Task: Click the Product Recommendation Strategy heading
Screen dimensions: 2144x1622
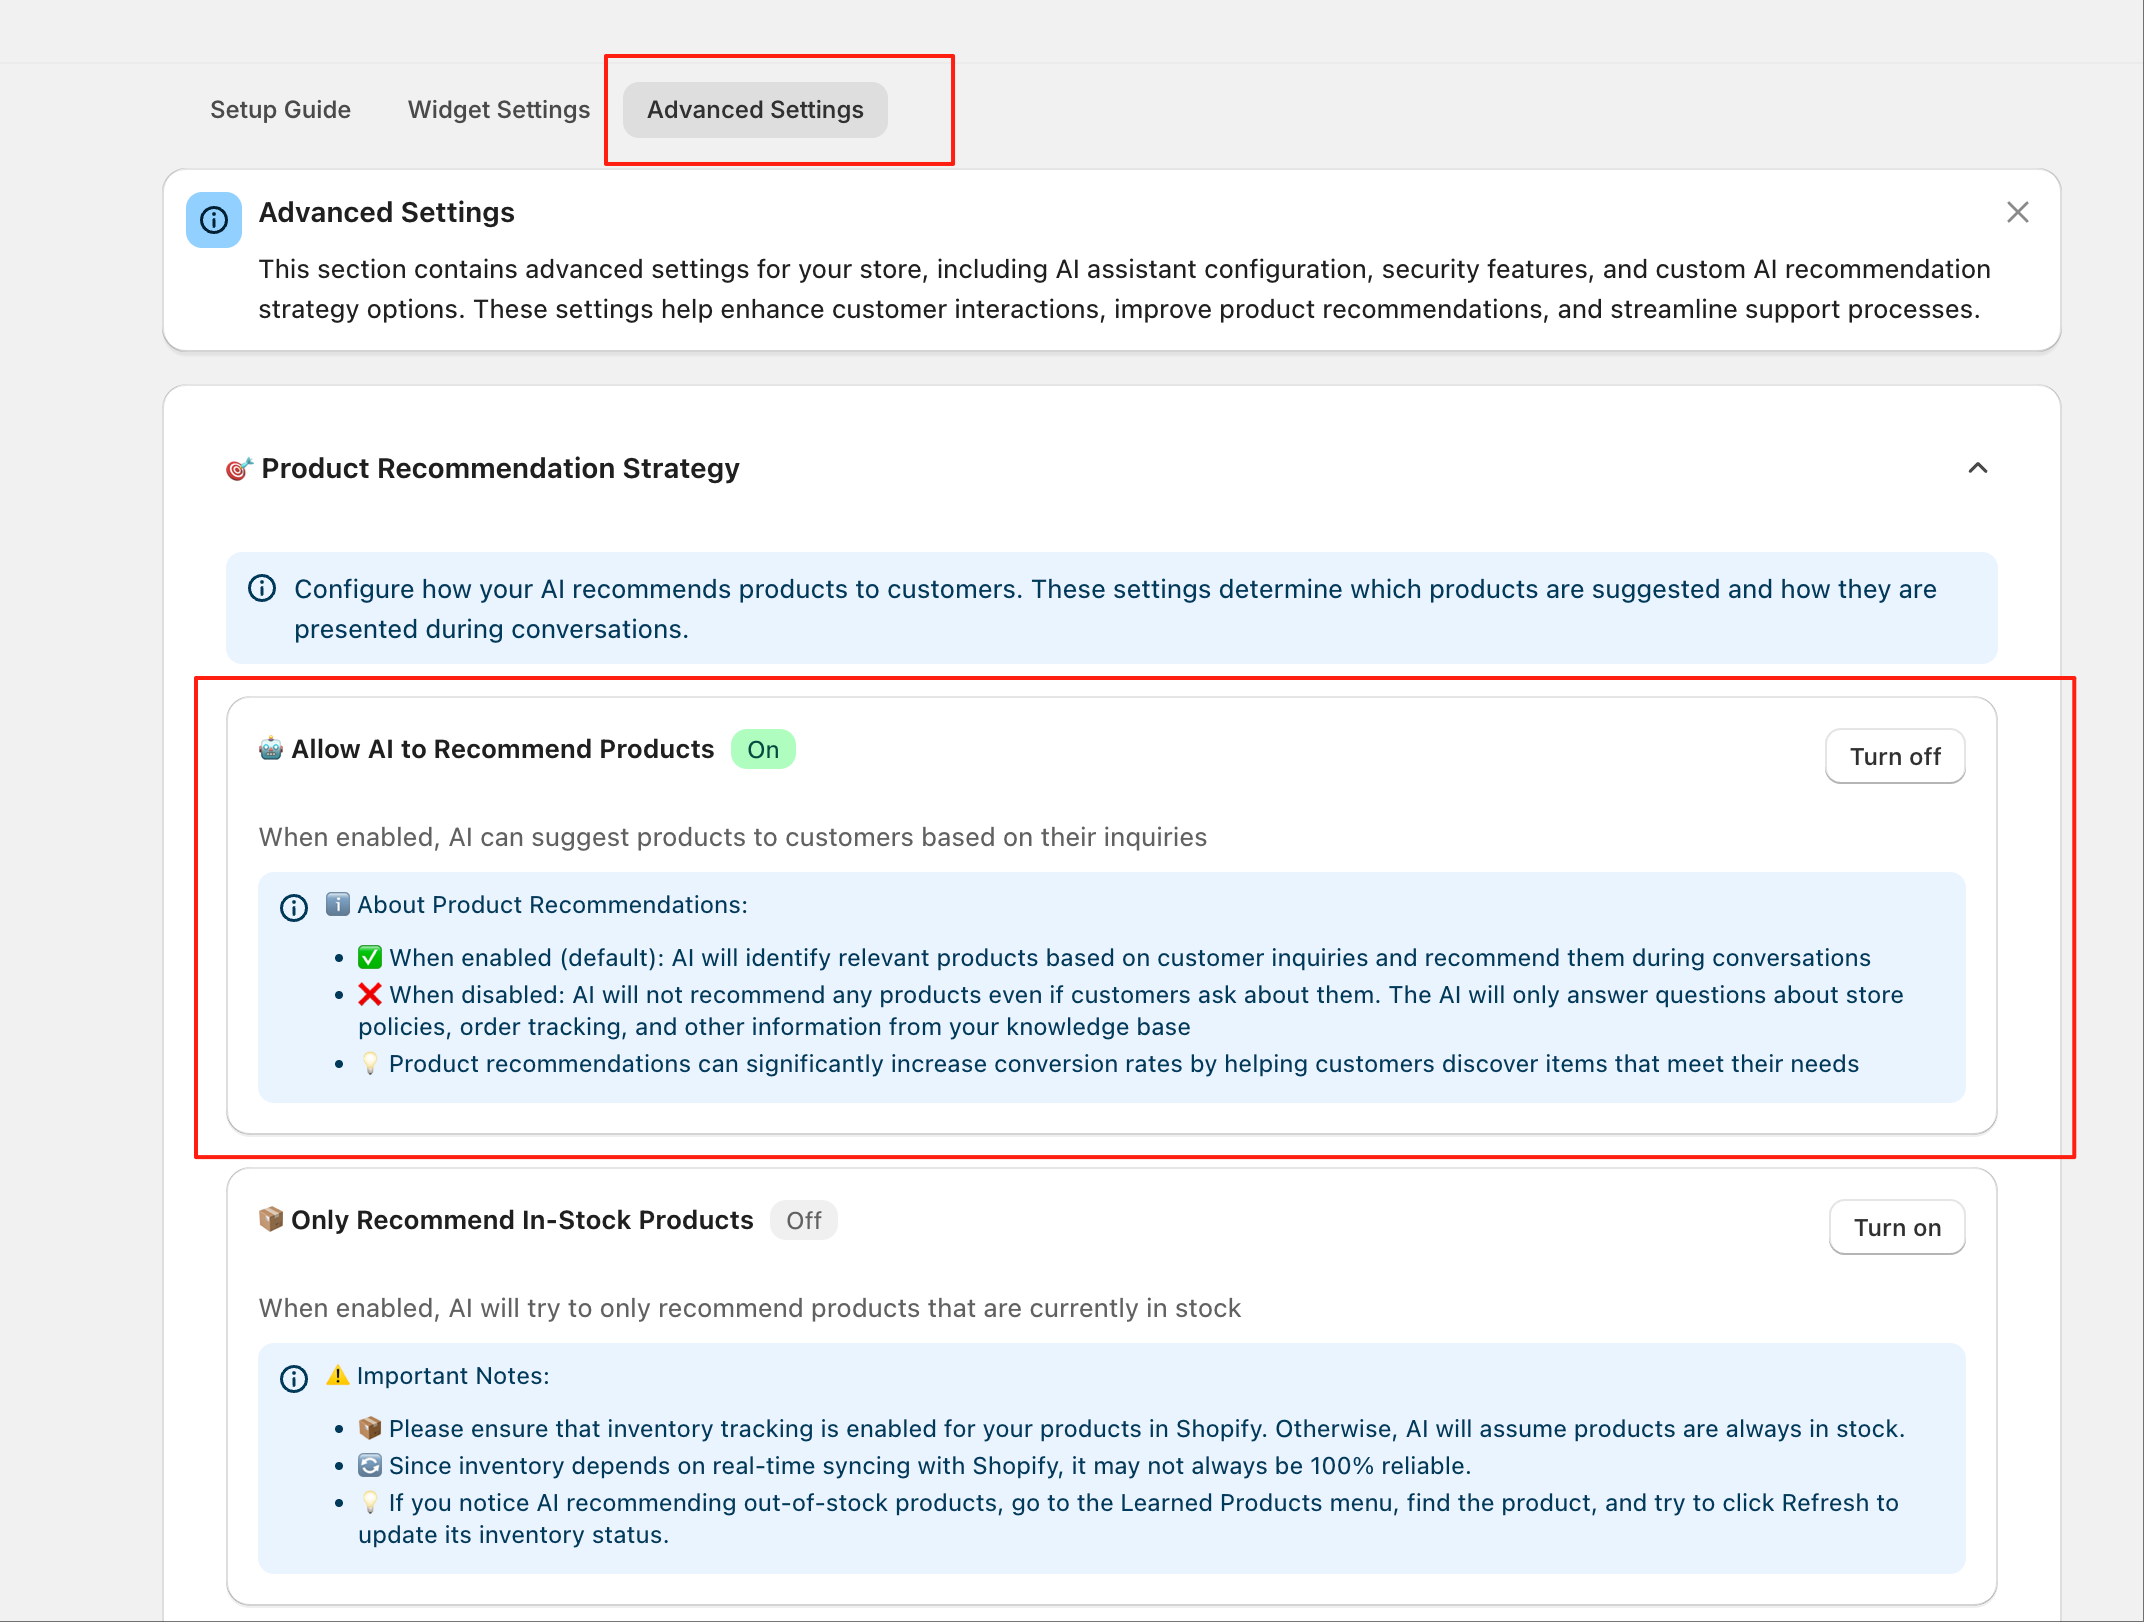Action: (500, 469)
